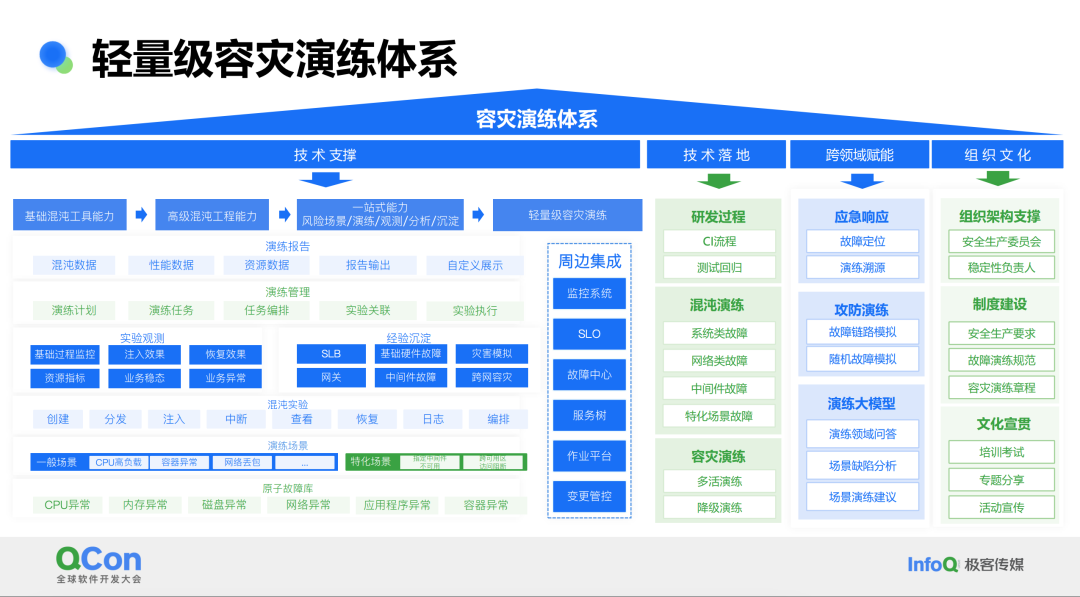Click the 安全生产委员会 box
Screen dimensions: 1080x597
click(x=1001, y=242)
